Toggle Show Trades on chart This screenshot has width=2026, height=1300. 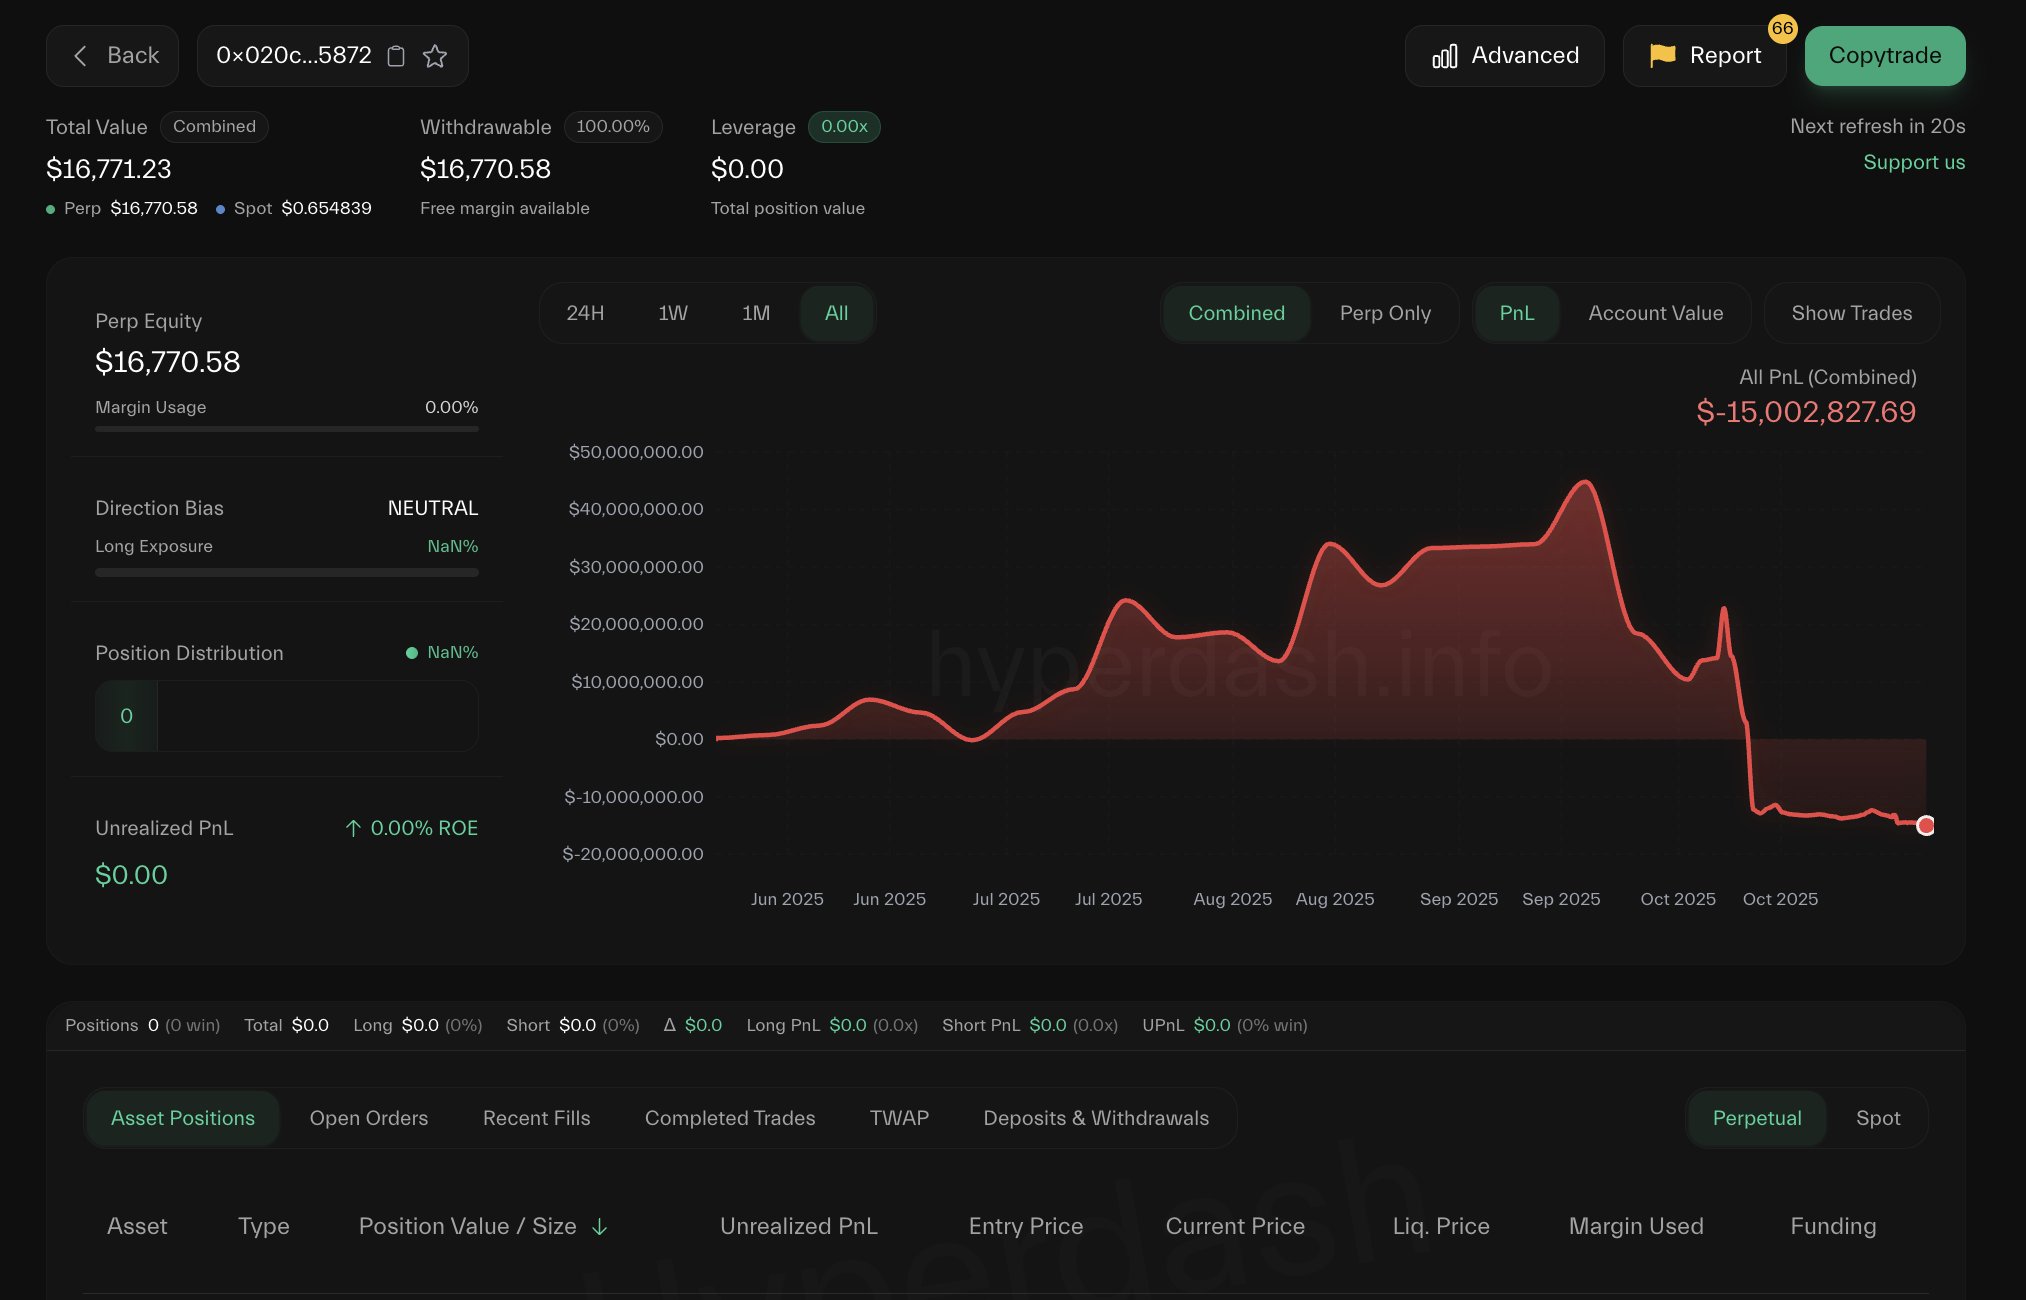click(x=1851, y=313)
